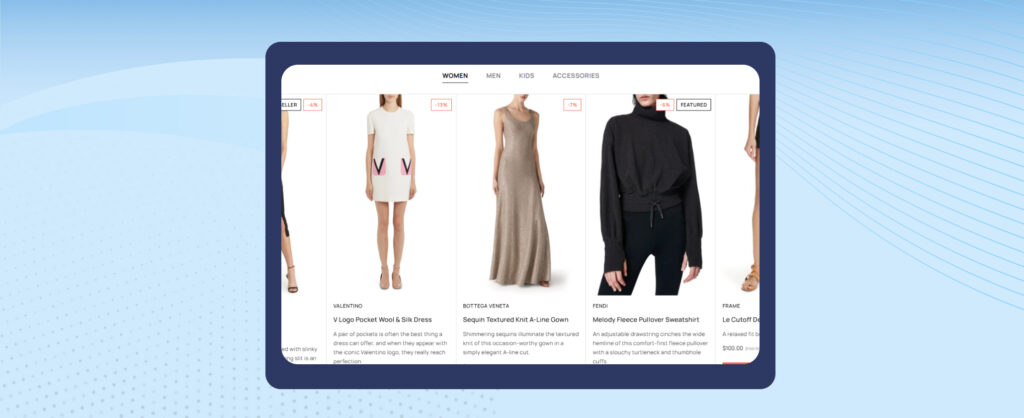
Task: Open Melody Fleece Pullover Sweatshirt product
Action: pyautogui.click(x=645, y=320)
